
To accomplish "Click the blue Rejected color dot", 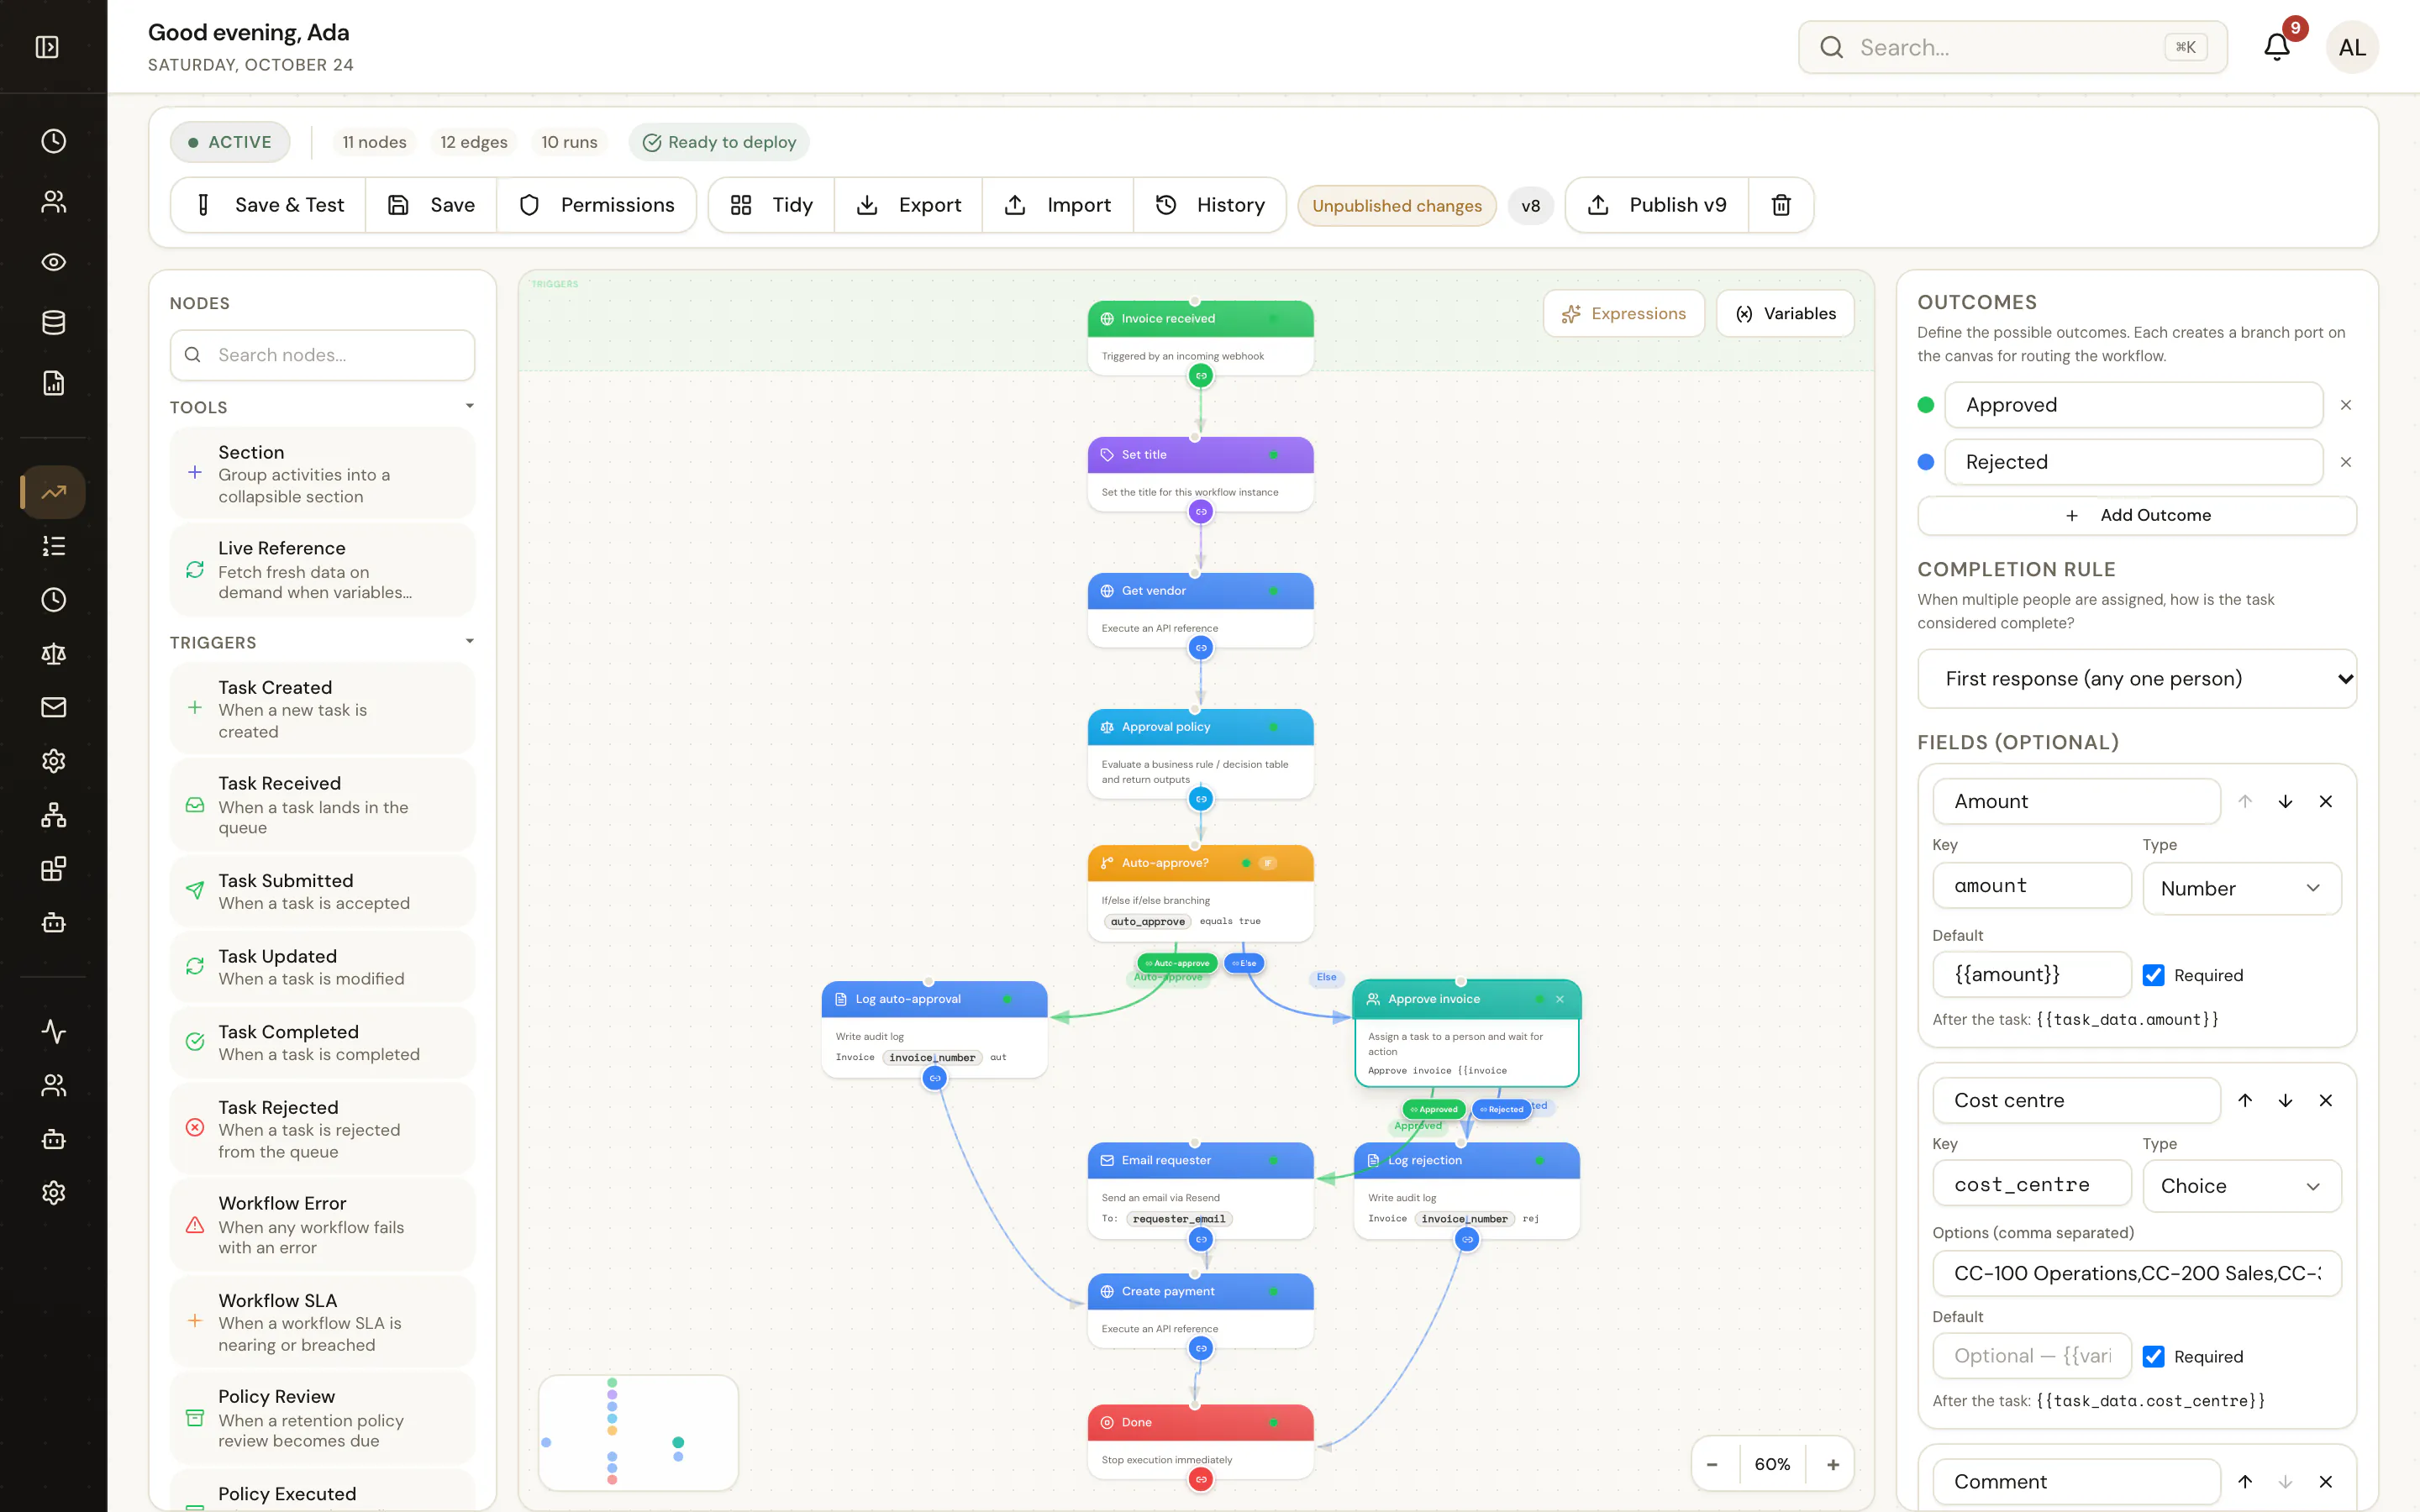I will (x=1926, y=462).
